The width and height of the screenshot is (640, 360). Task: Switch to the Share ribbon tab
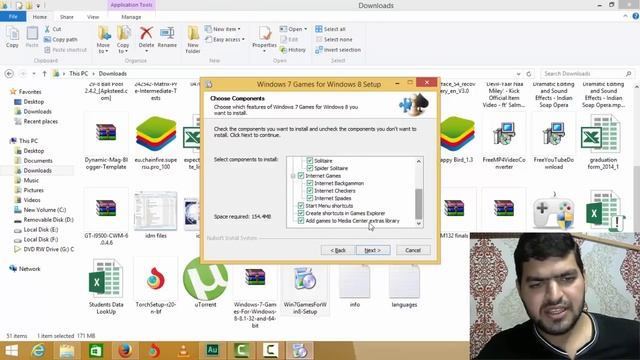pos(67,17)
